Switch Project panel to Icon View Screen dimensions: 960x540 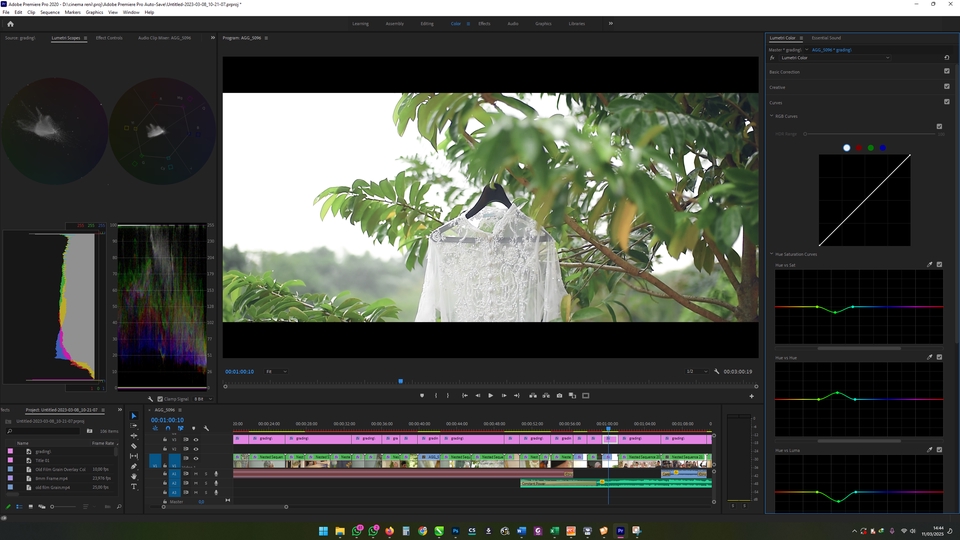(x=31, y=506)
